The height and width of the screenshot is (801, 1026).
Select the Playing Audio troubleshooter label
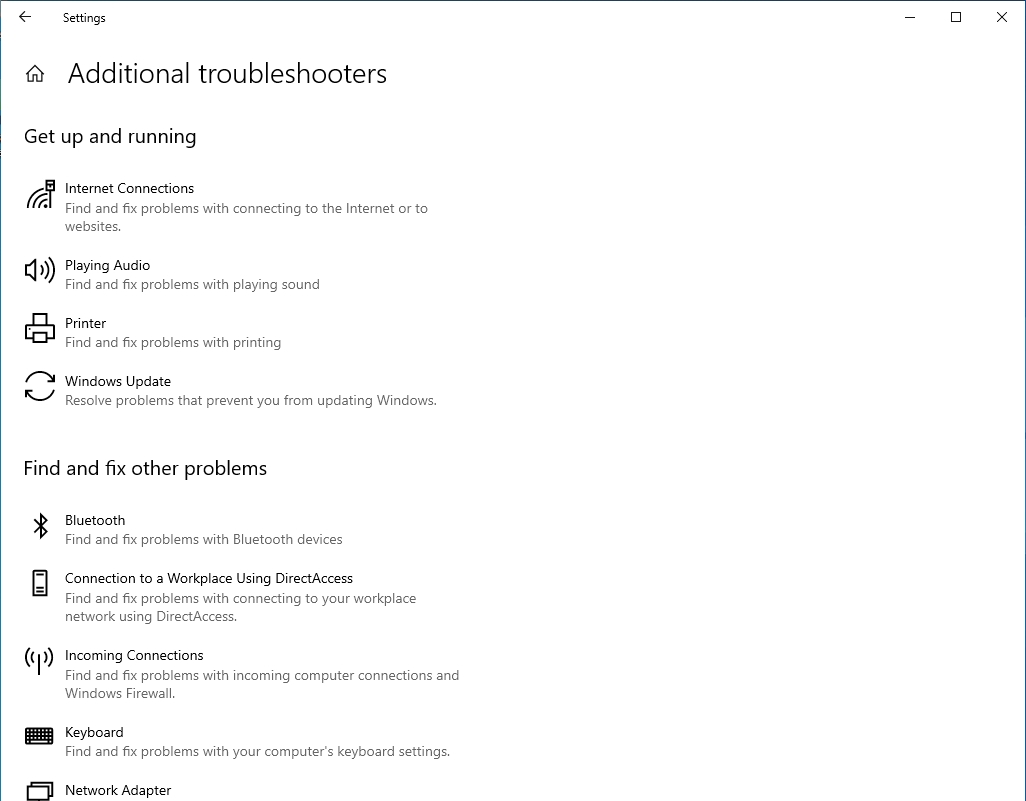(x=108, y=265)
